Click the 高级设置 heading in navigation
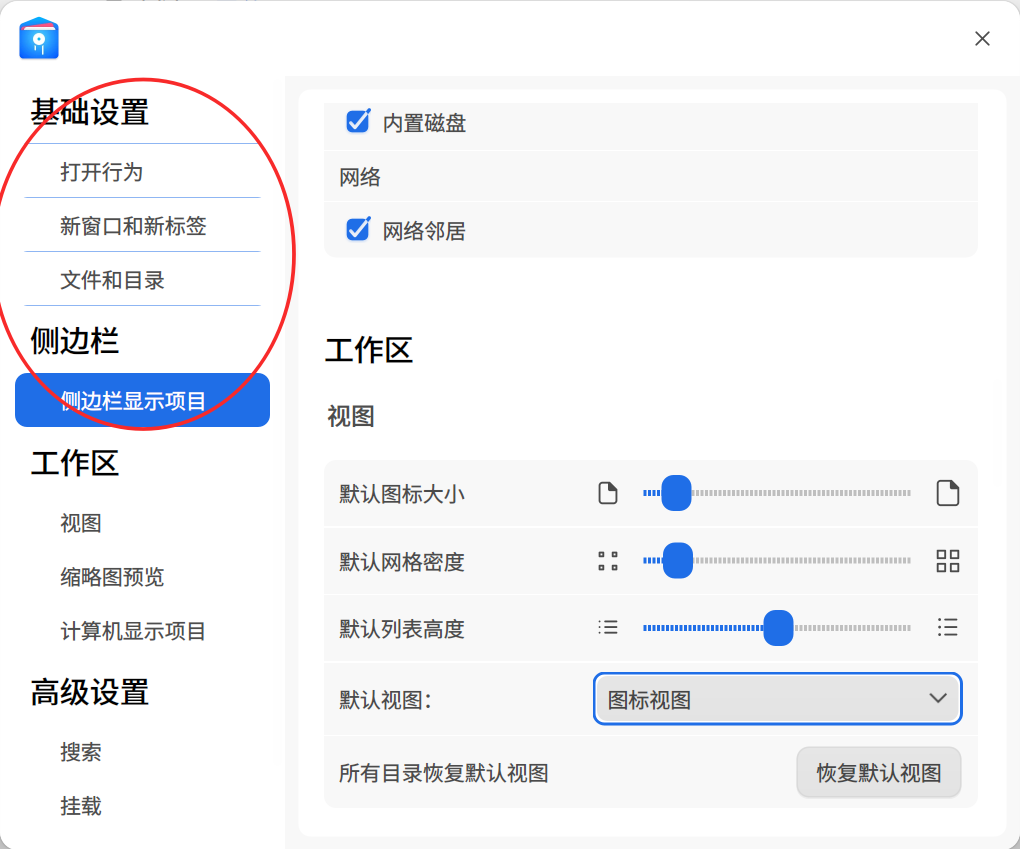1020x849 pixels. point(90,692)
